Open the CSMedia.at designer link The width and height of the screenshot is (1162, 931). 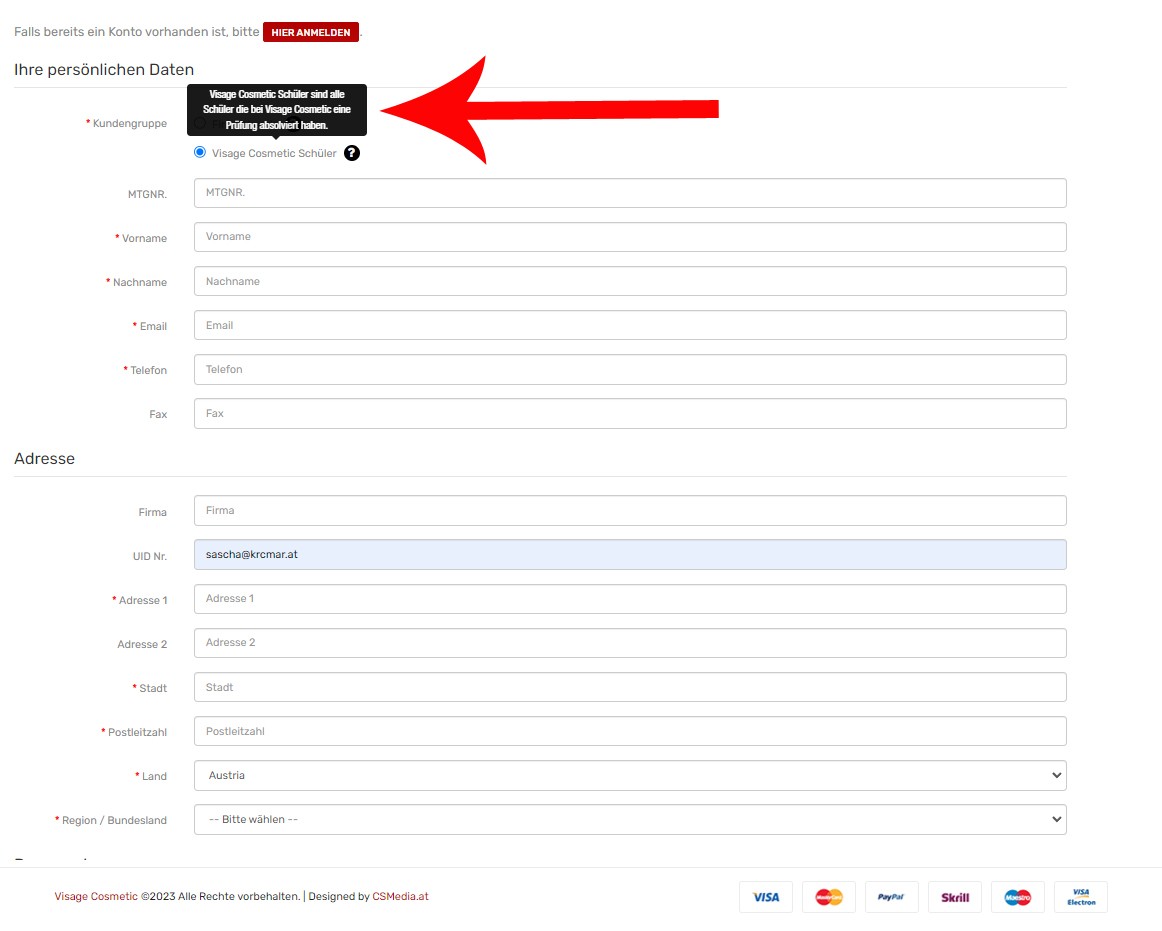coord(400,896)
